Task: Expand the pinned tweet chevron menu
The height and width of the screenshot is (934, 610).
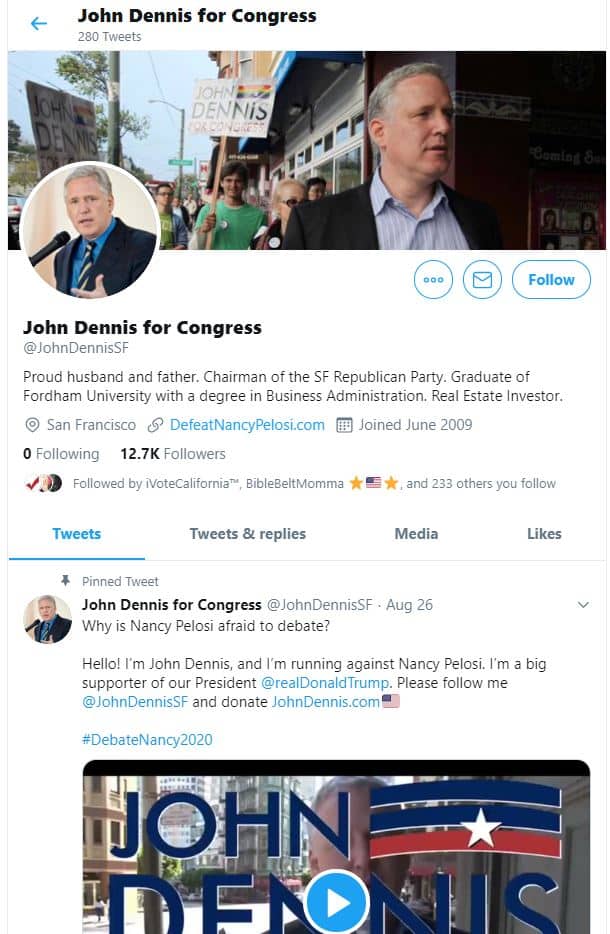Action: pyautogui.click(x=584, y=605)
